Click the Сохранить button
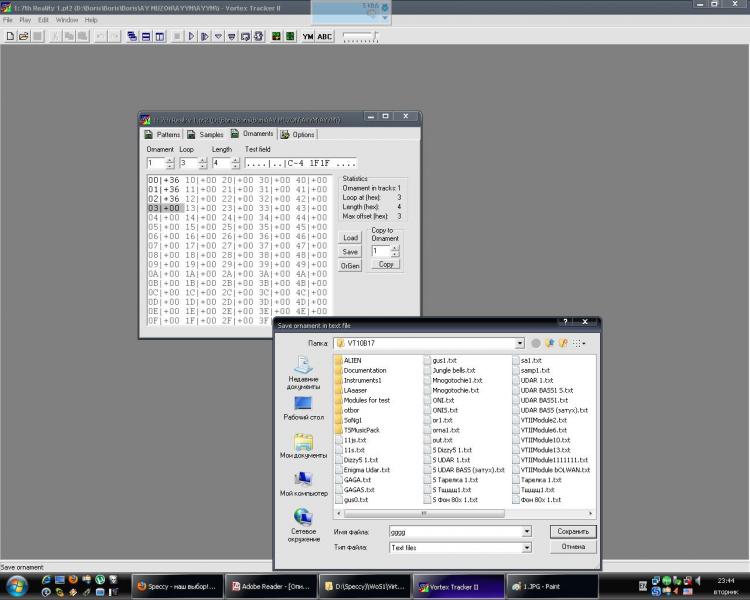 click(x=573, y=532)
